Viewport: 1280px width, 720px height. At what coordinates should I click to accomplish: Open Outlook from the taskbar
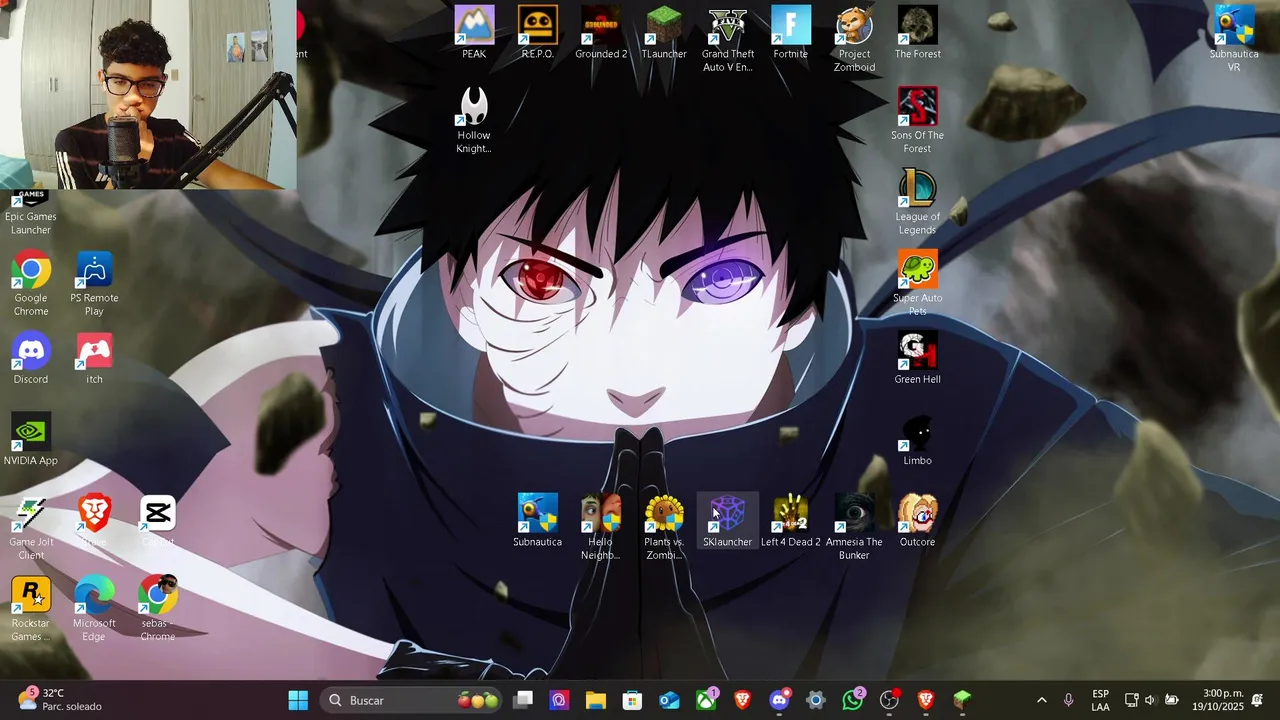tap(669, 700)
